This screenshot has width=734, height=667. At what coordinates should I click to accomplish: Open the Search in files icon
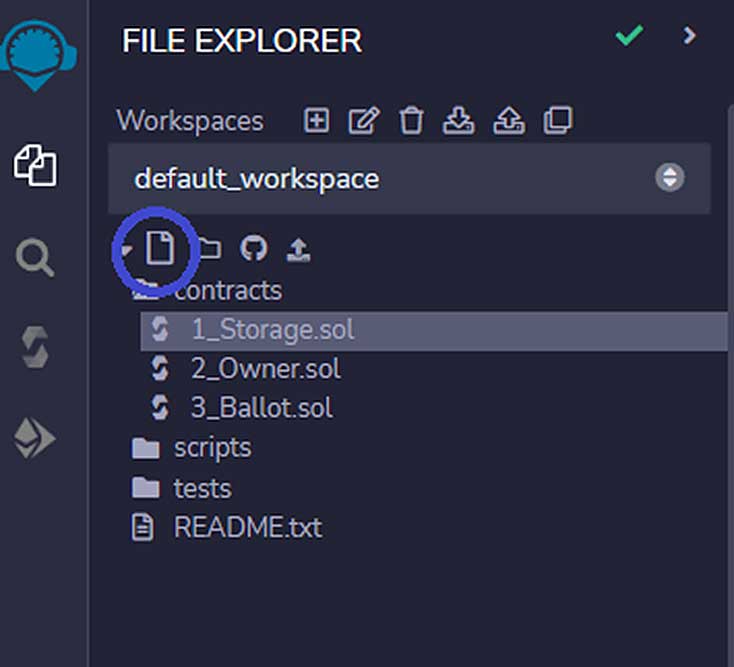tap(35, 257)
